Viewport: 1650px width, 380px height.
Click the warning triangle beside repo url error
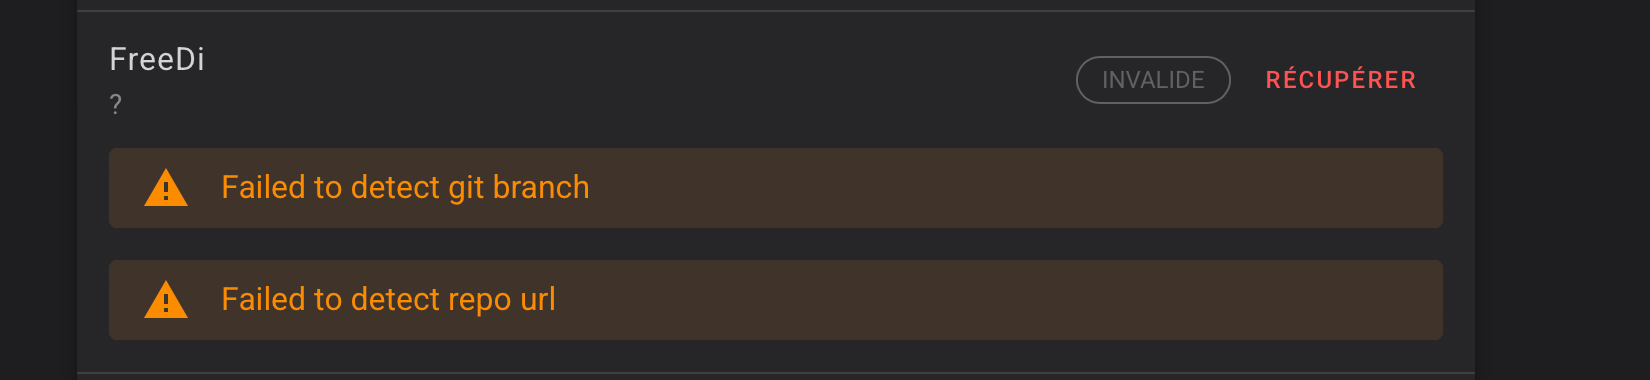point(166,300)
